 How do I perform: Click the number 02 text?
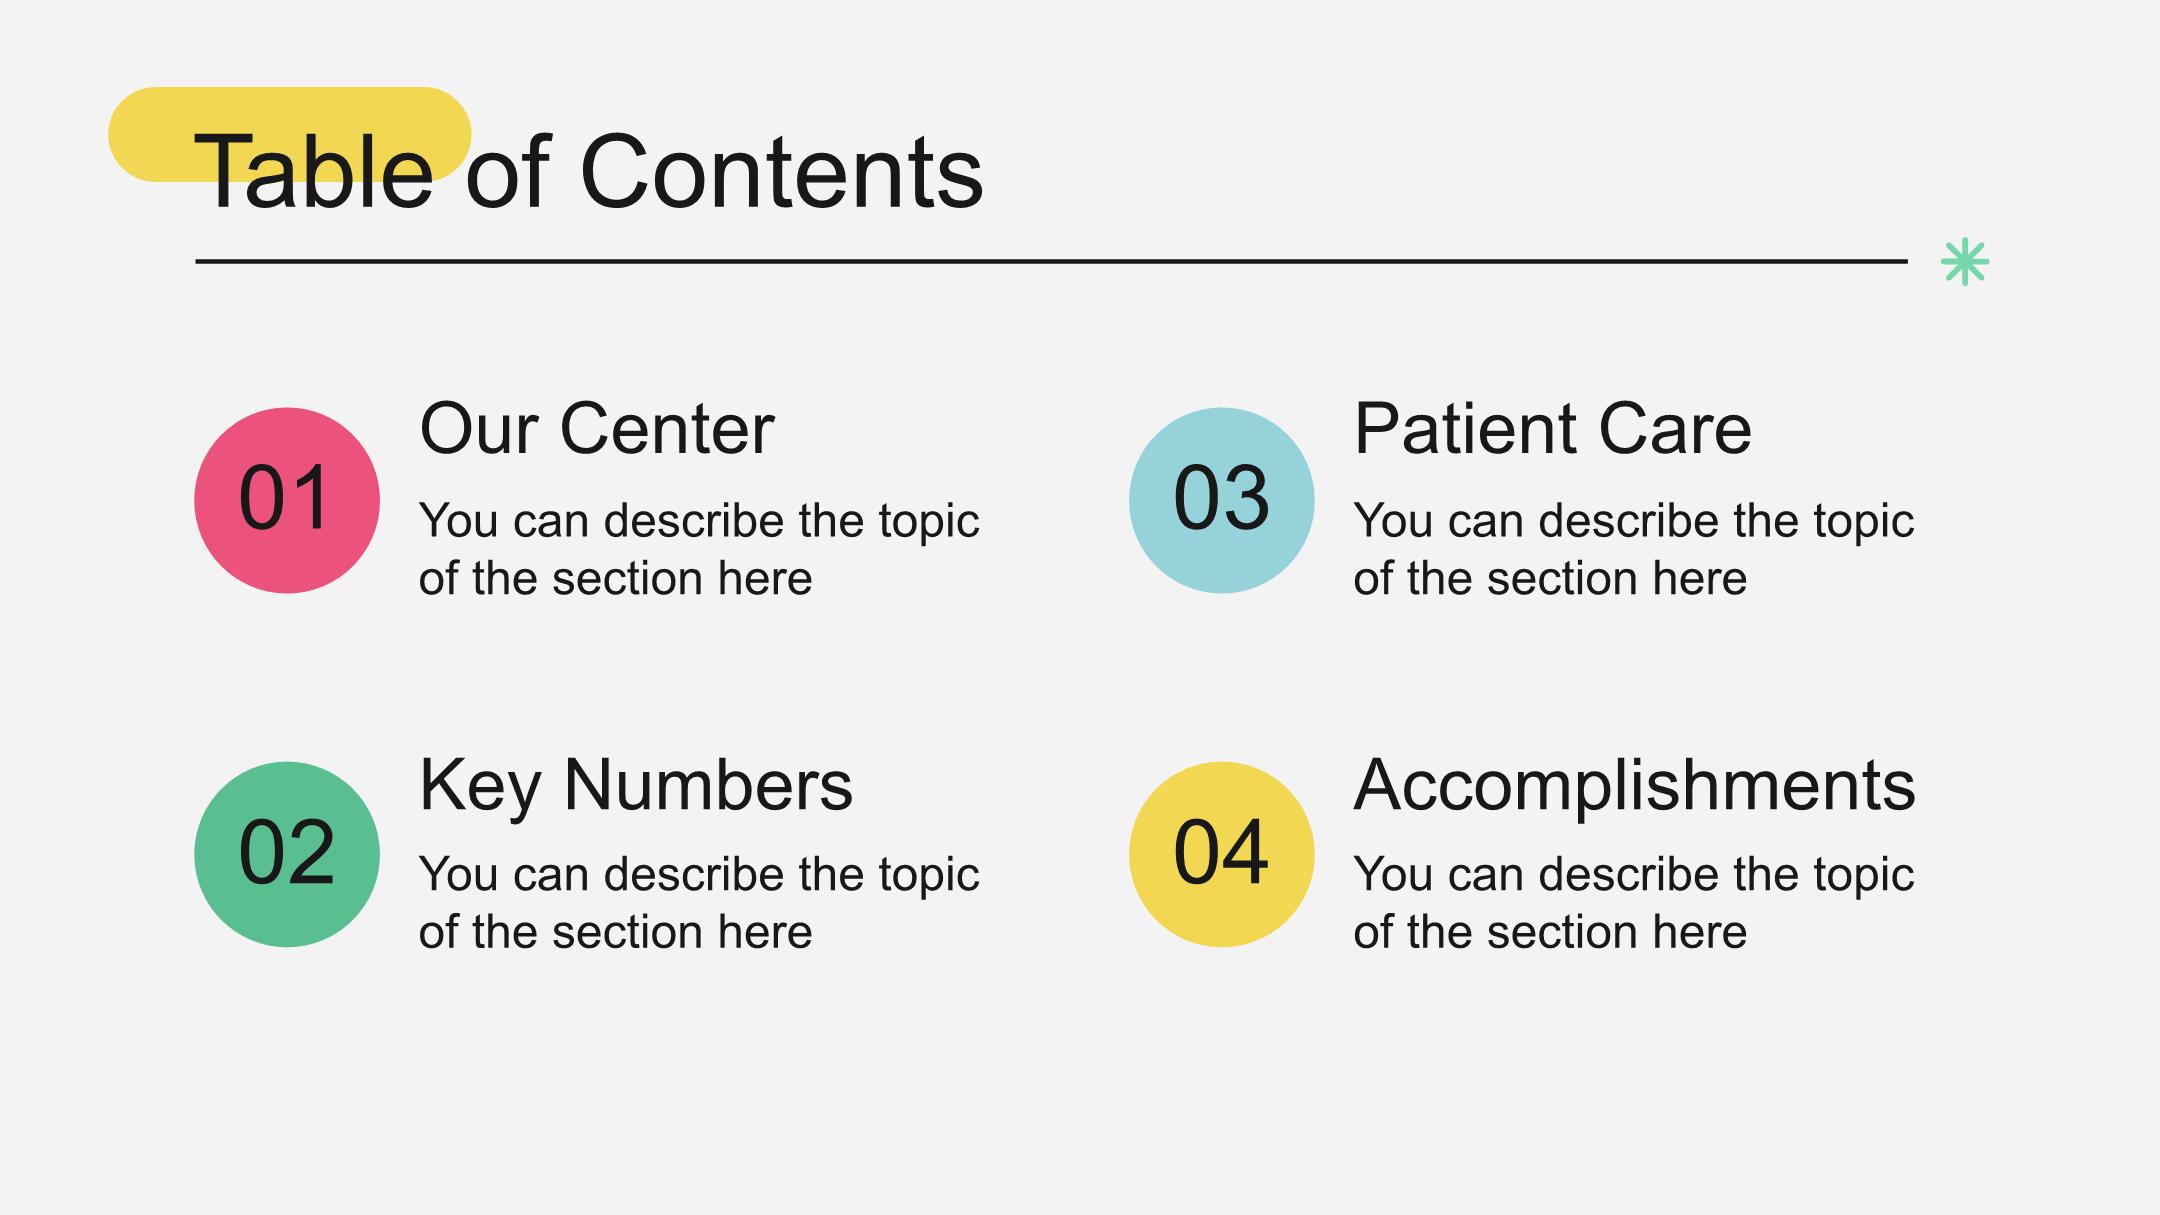pyautogui.click(x=286, y=852)
